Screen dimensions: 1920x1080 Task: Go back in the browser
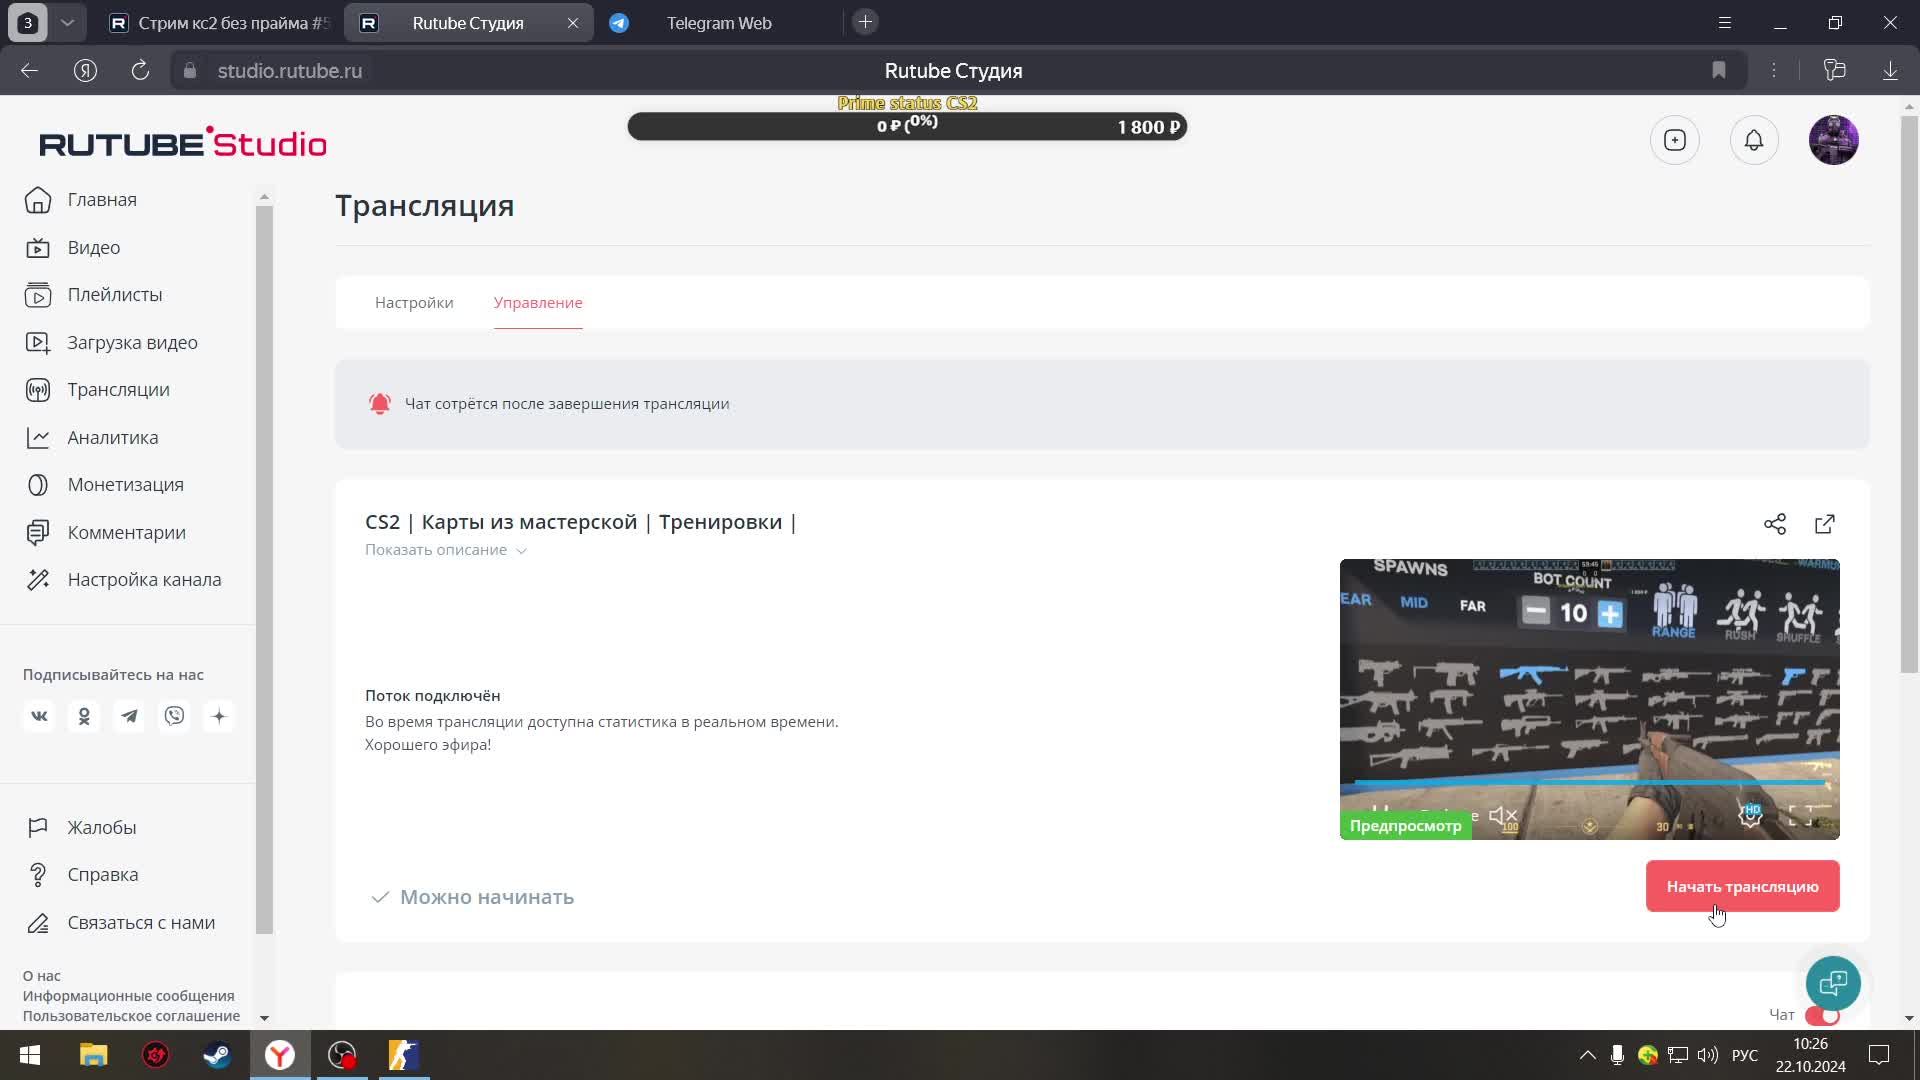[x=29, y=71]
